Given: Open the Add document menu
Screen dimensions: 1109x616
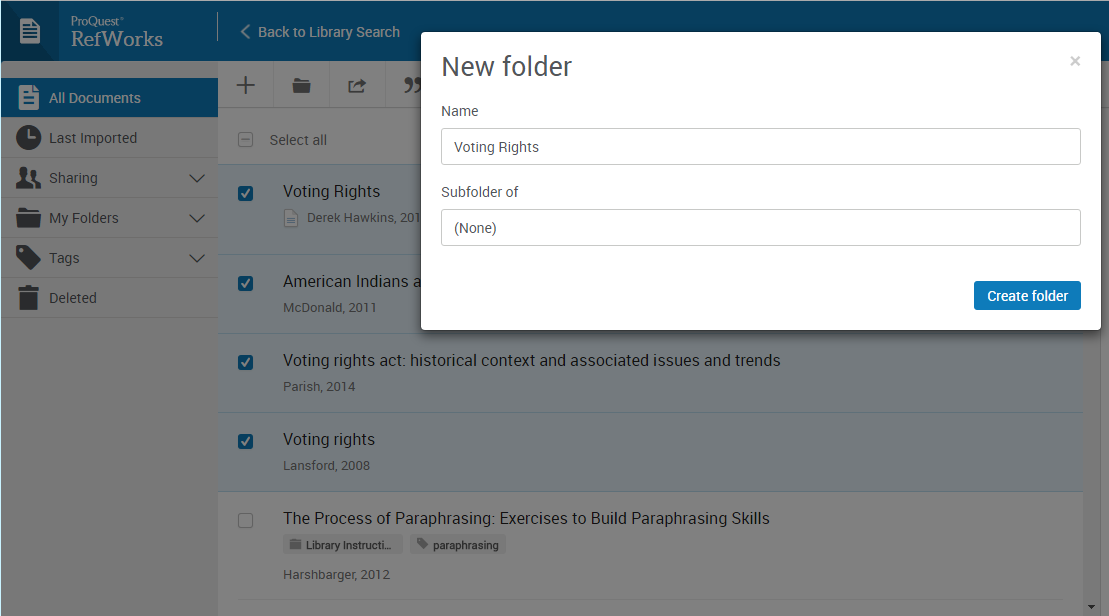Looking at the screenshot, I should (246, 84).
